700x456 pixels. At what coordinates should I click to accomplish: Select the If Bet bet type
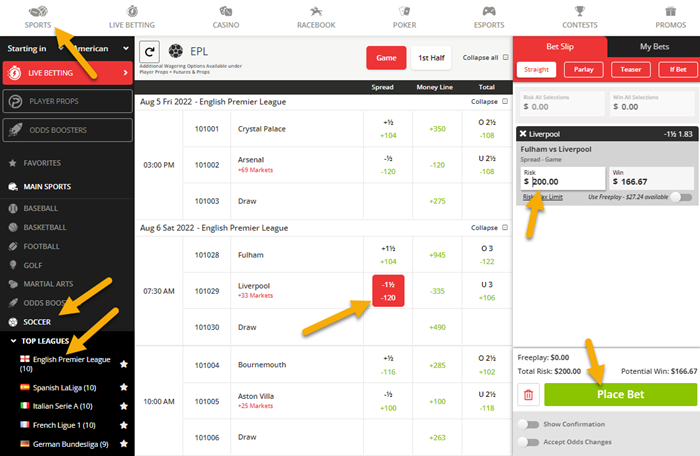(x=678, y=69)
